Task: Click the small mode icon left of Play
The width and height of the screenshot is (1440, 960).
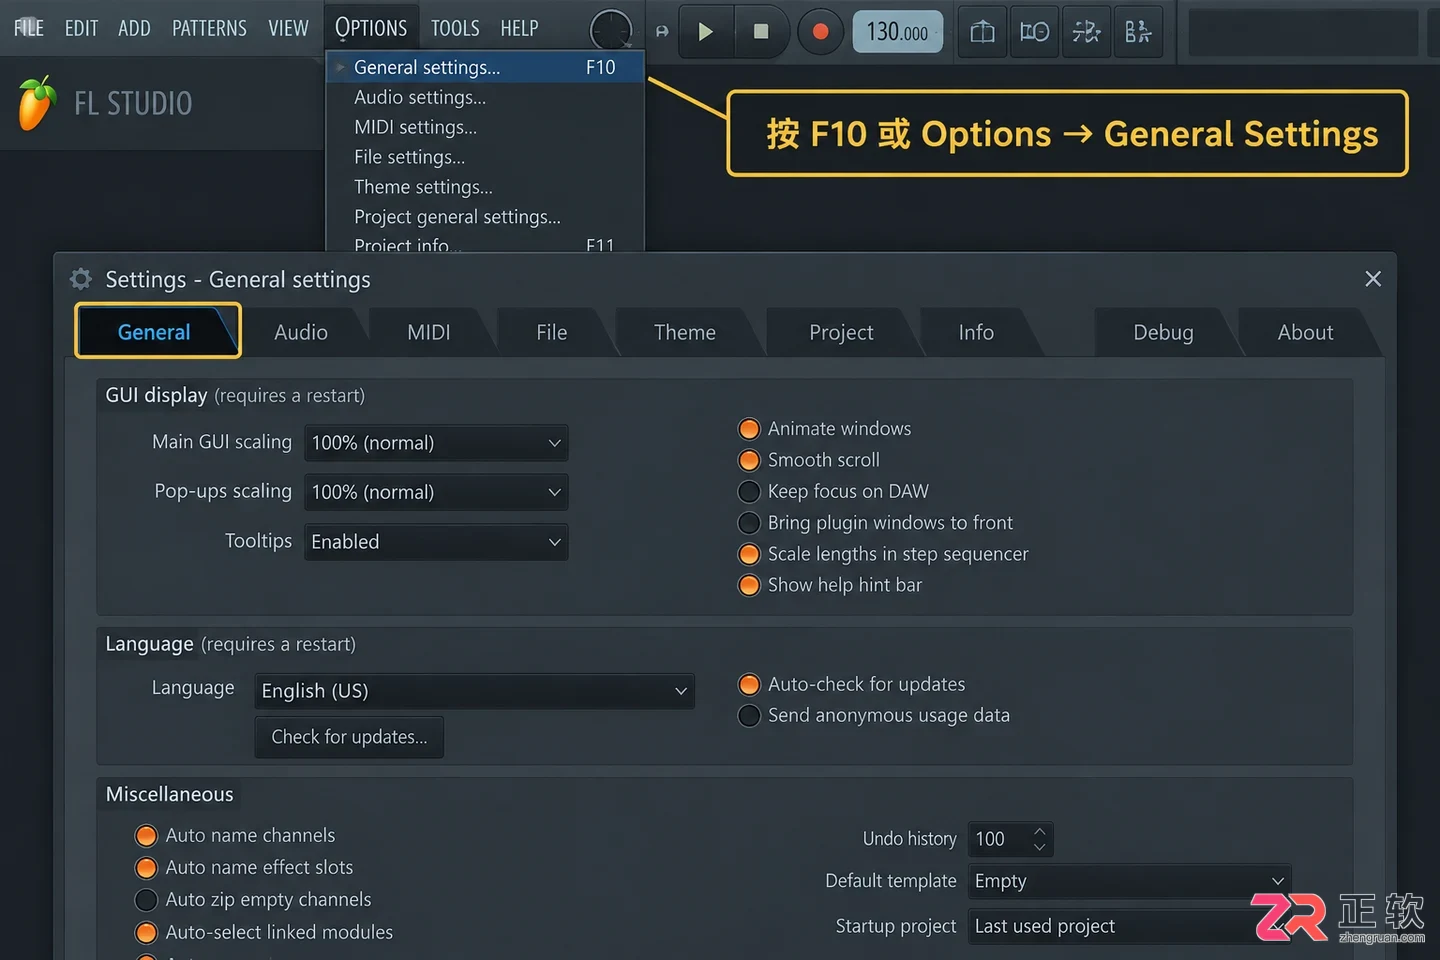Action: click(x=662, y=32)
